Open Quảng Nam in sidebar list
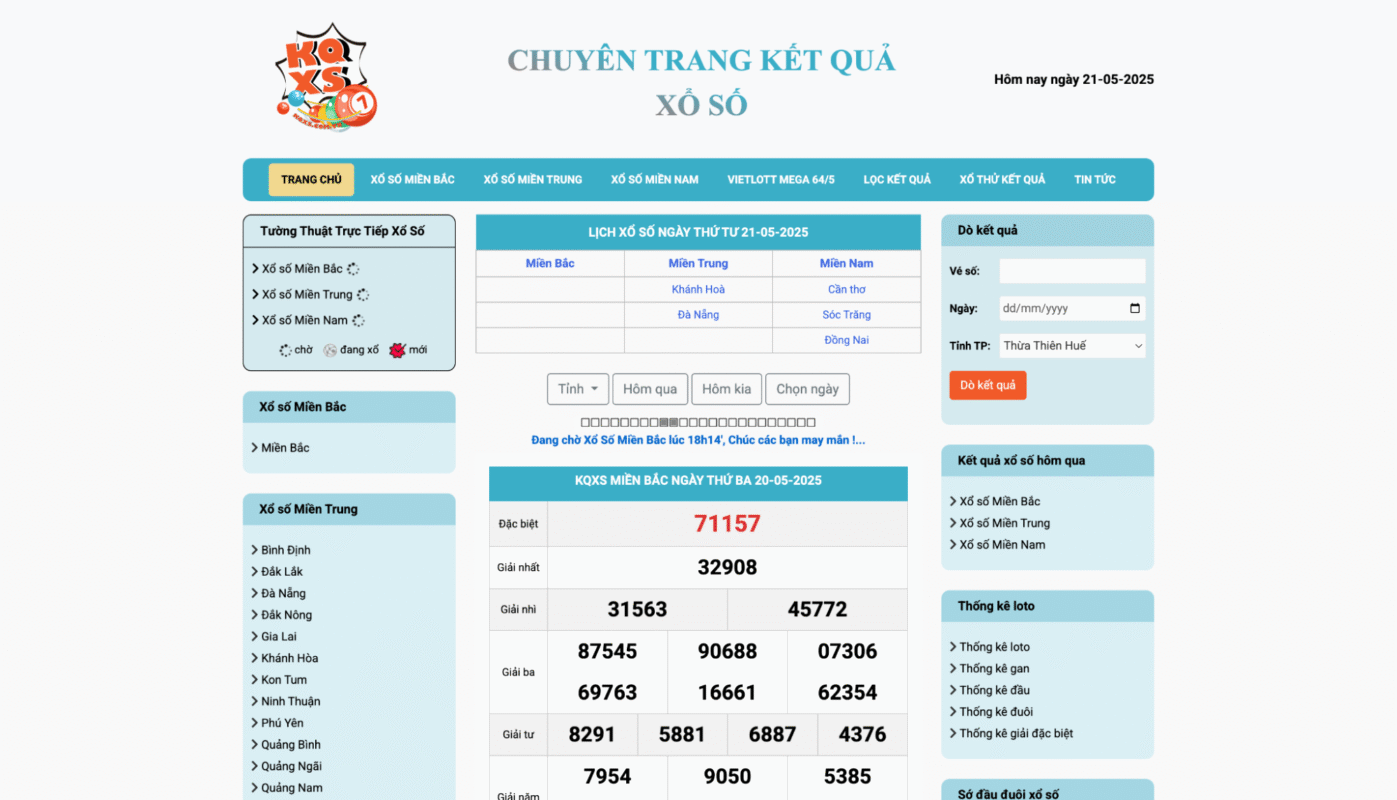Viewport: 1397px width, 800px height. (x=292, y=788)
